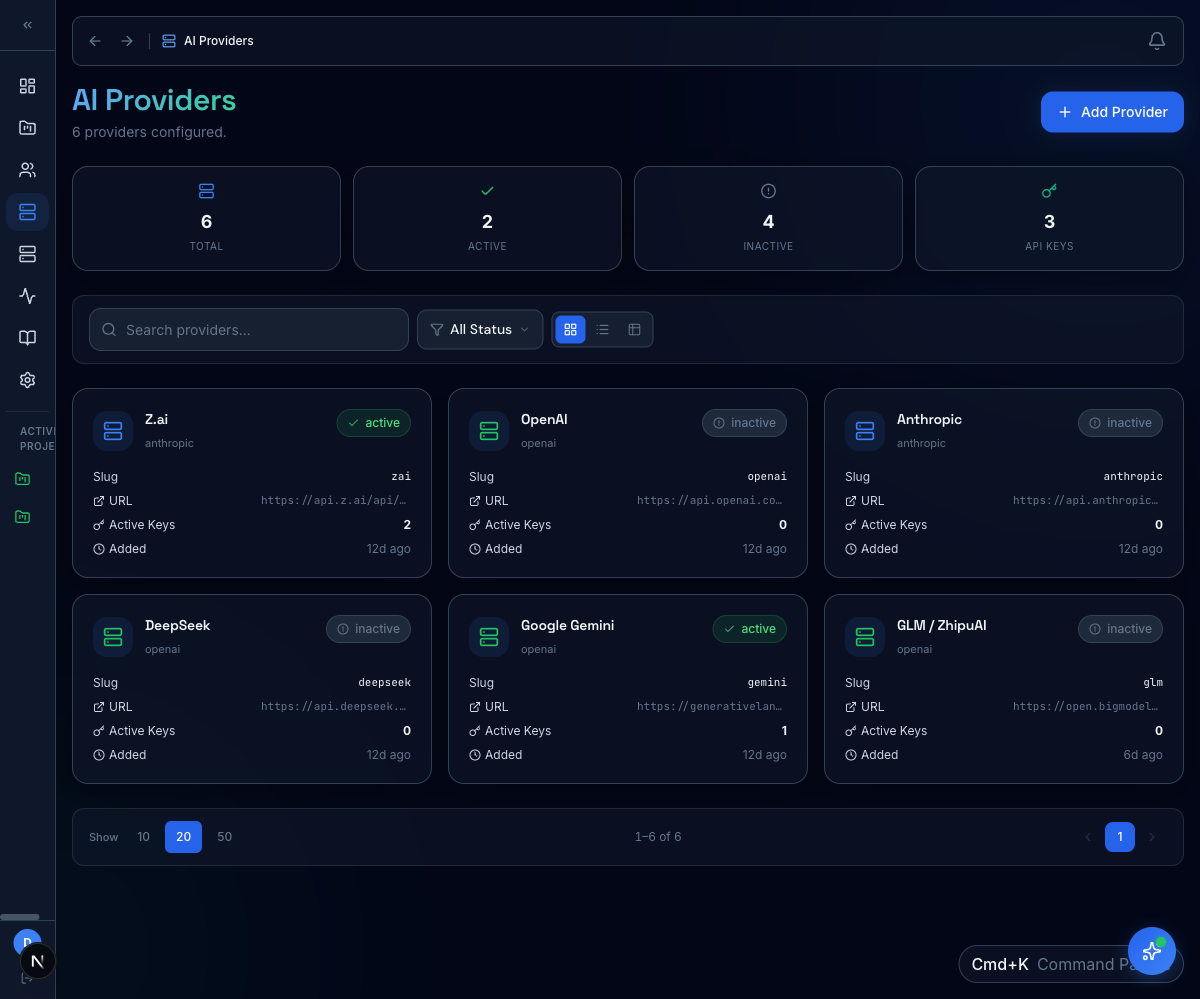Switch to list view layout
This screenshot has height=999, width=1200.
[x=602, y=329]
